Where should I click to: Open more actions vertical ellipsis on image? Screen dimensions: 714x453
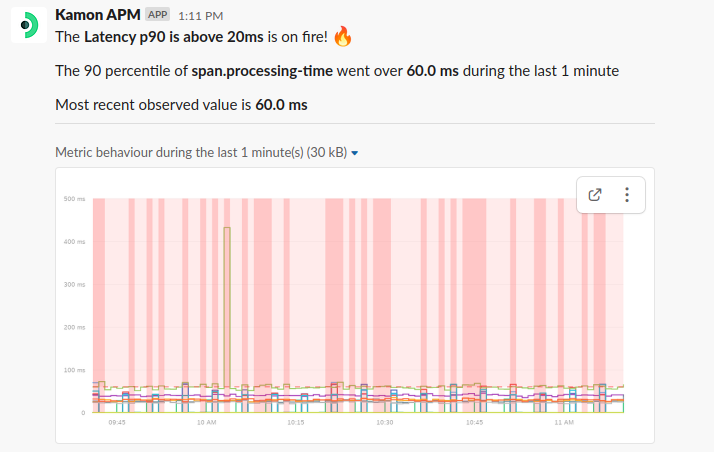tap(627, 195)
